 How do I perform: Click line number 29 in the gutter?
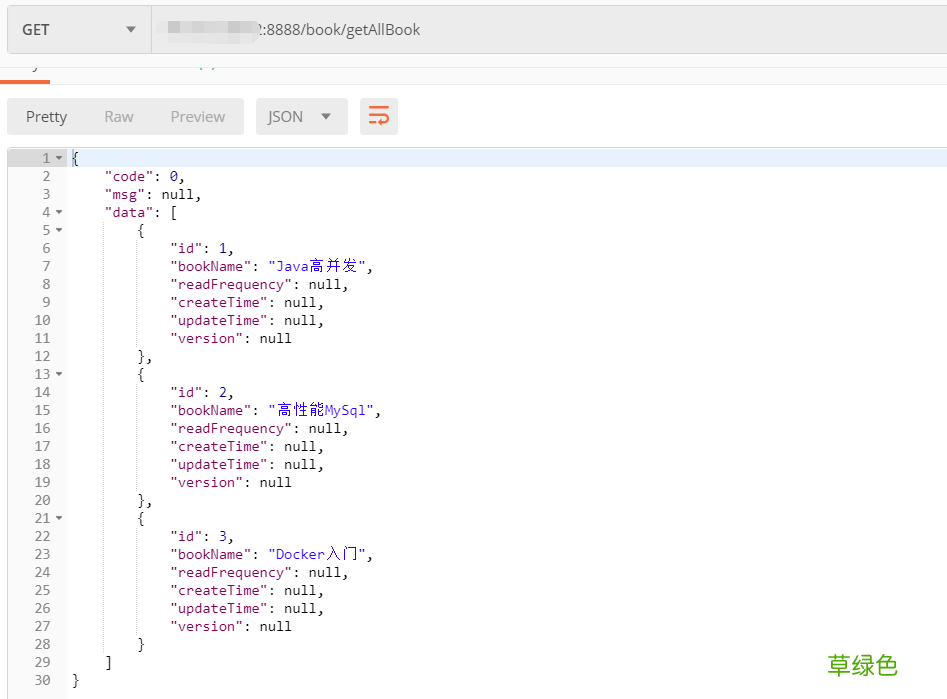click(x=42, y=662)
